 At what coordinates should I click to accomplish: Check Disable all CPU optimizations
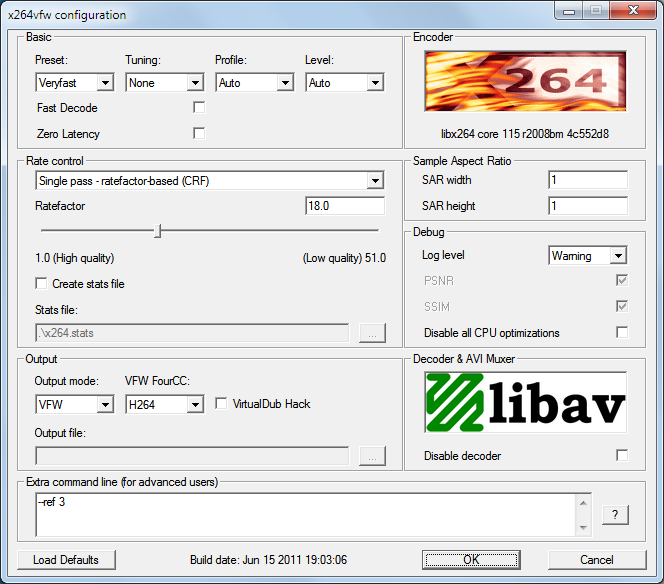tap(622, 332)
